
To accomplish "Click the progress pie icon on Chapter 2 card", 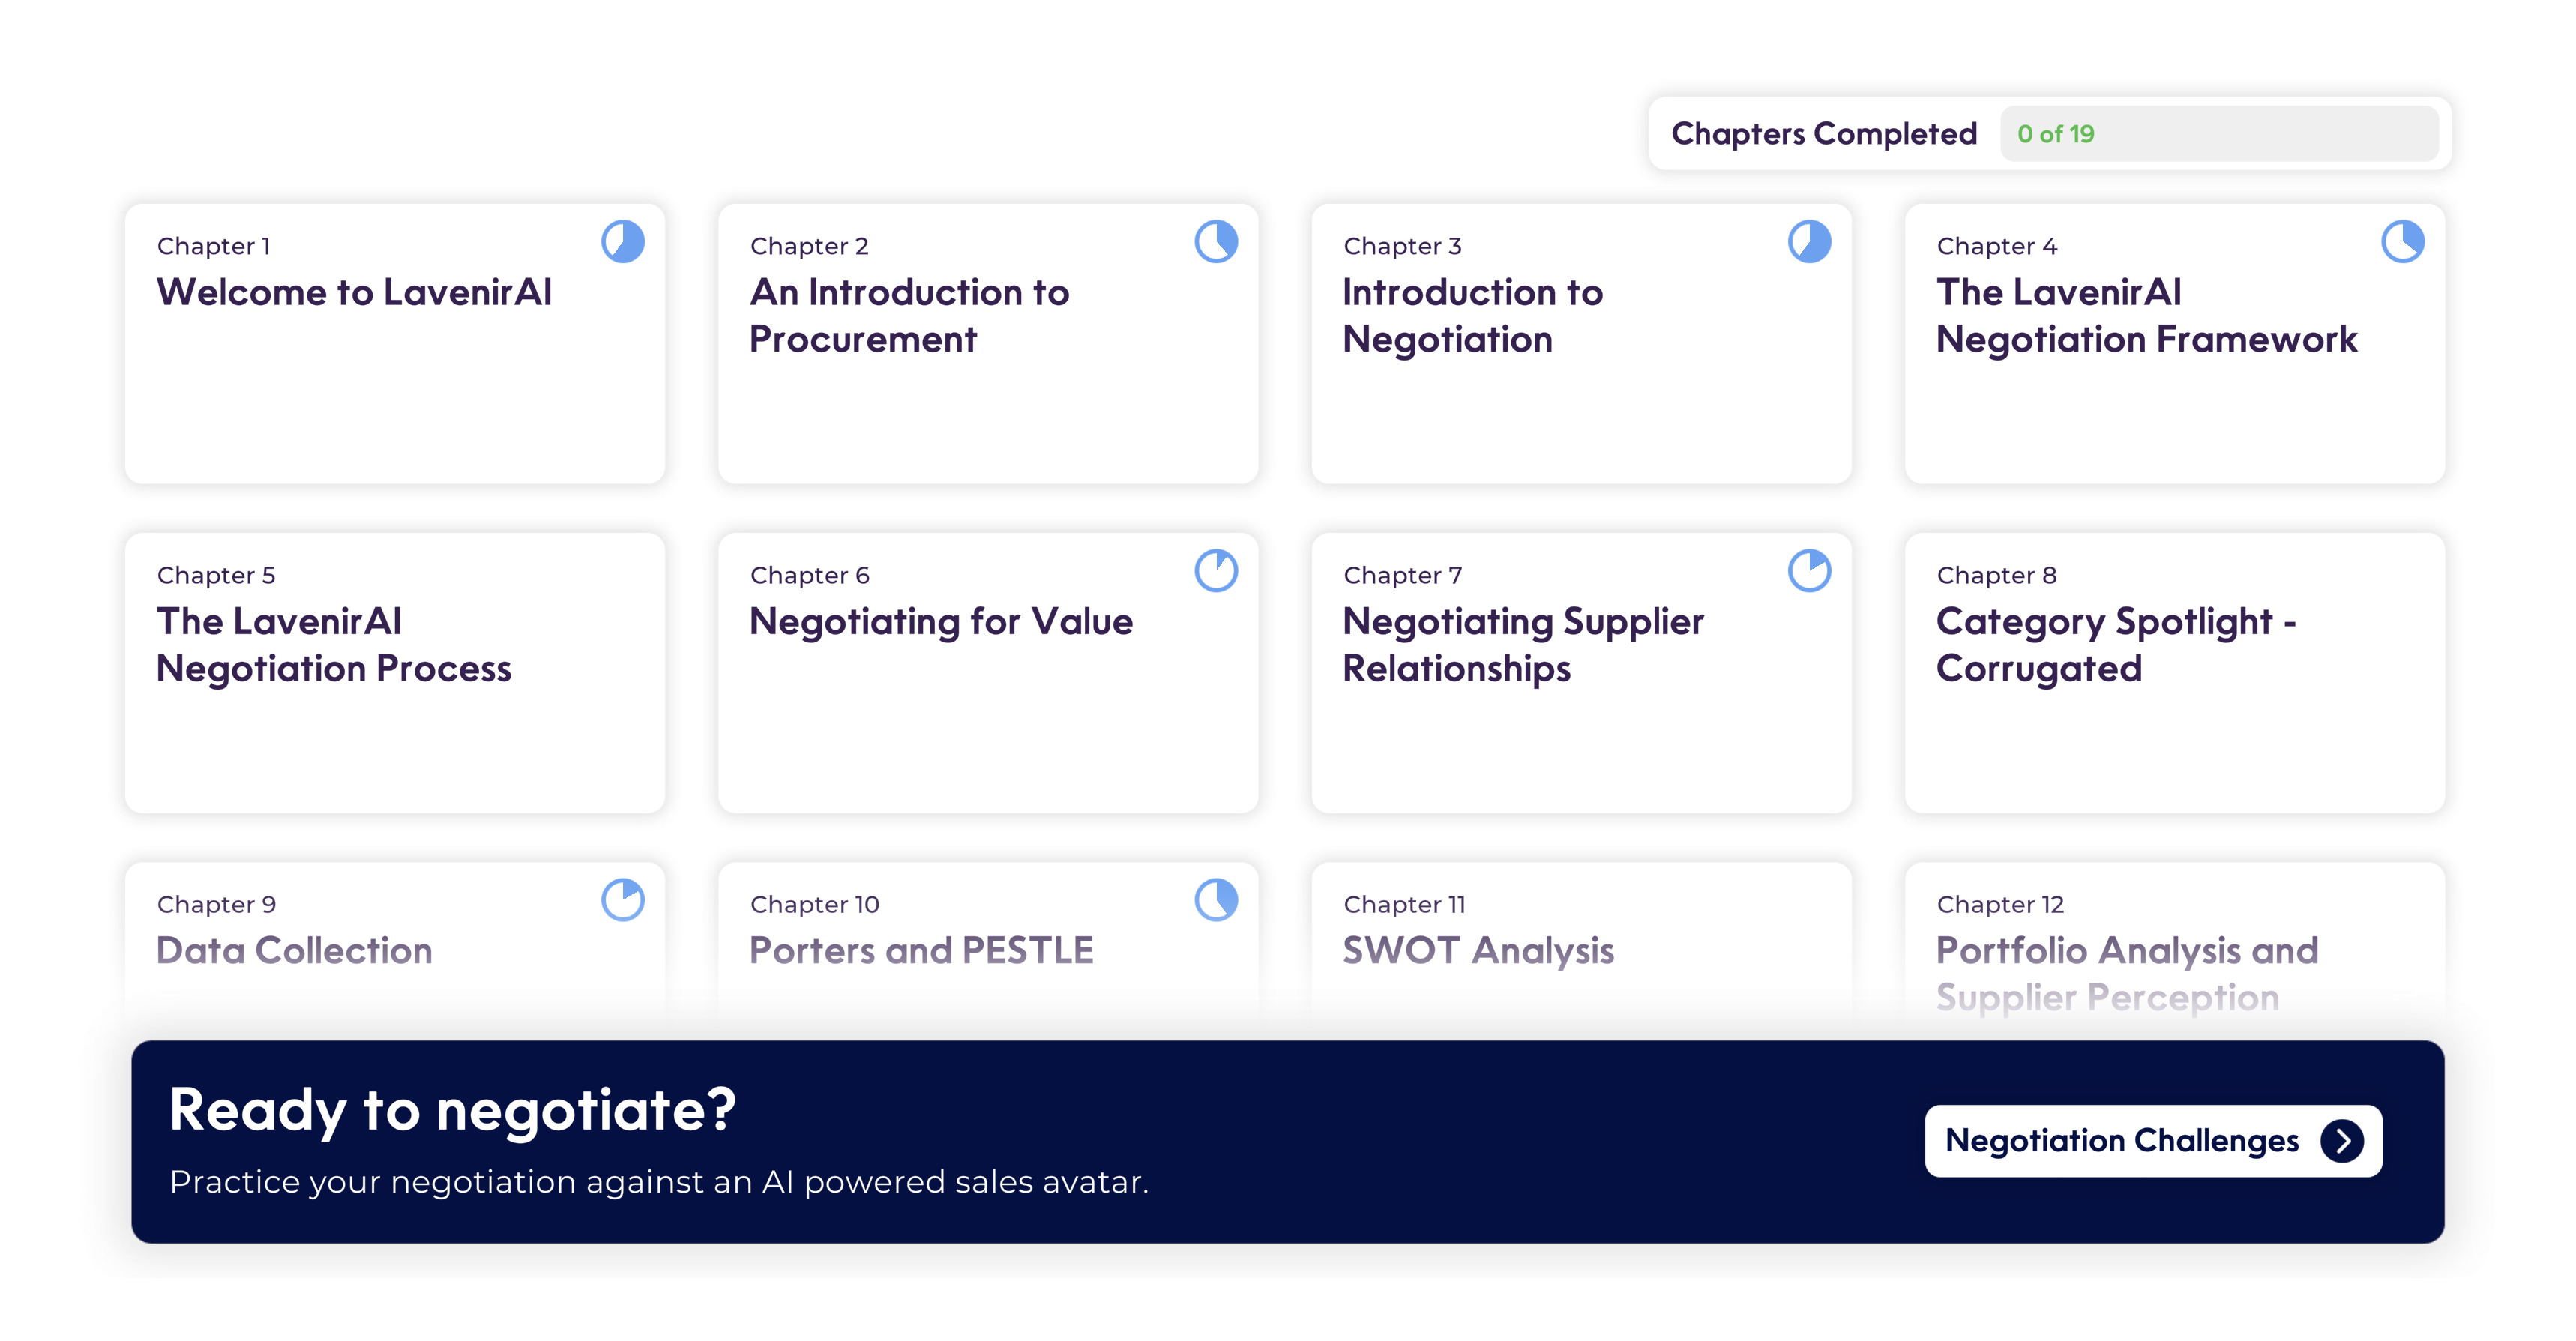I will pos(1216,242).
